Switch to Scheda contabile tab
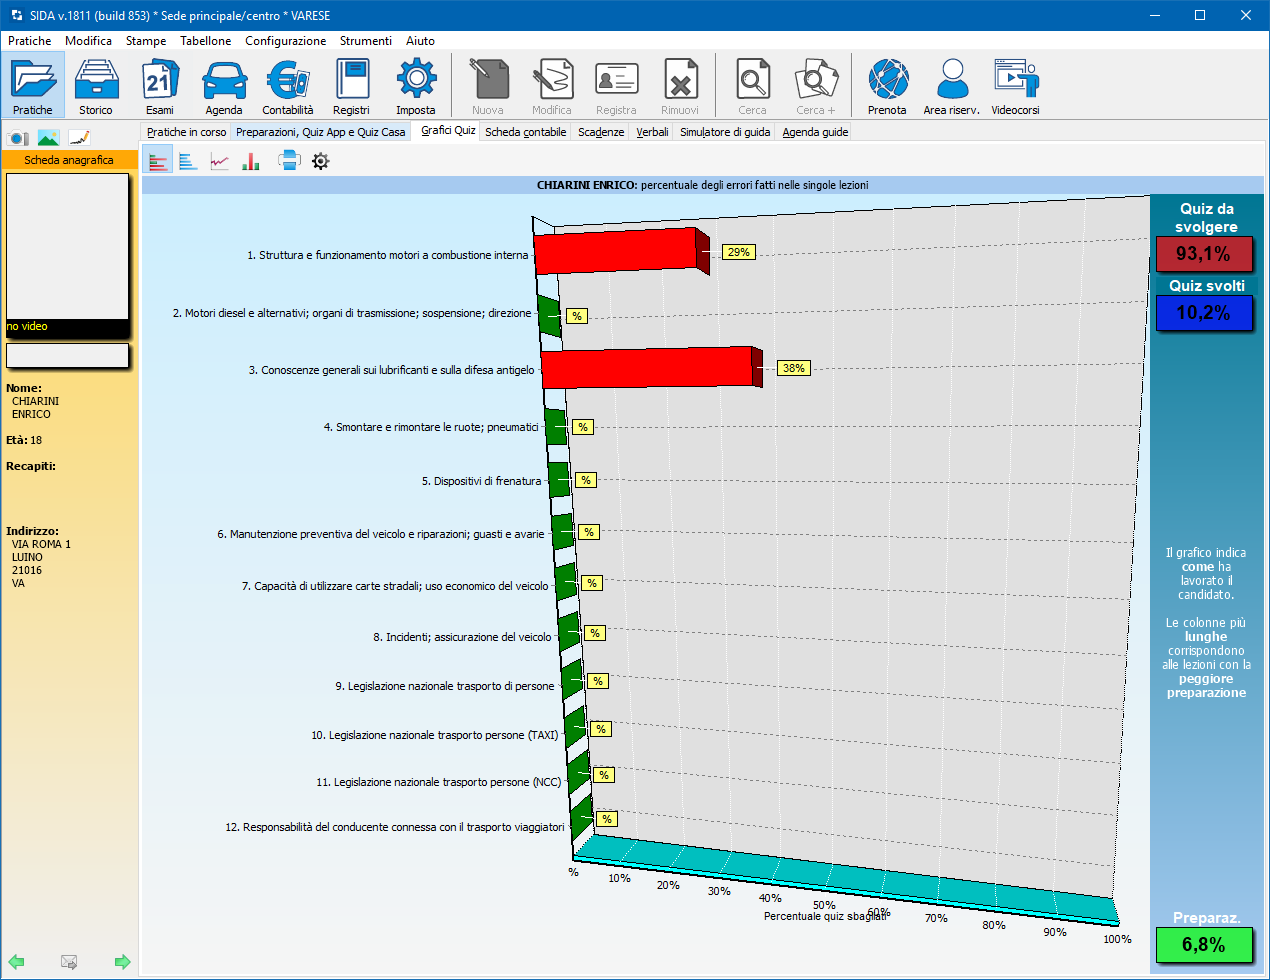 point(525,132)
